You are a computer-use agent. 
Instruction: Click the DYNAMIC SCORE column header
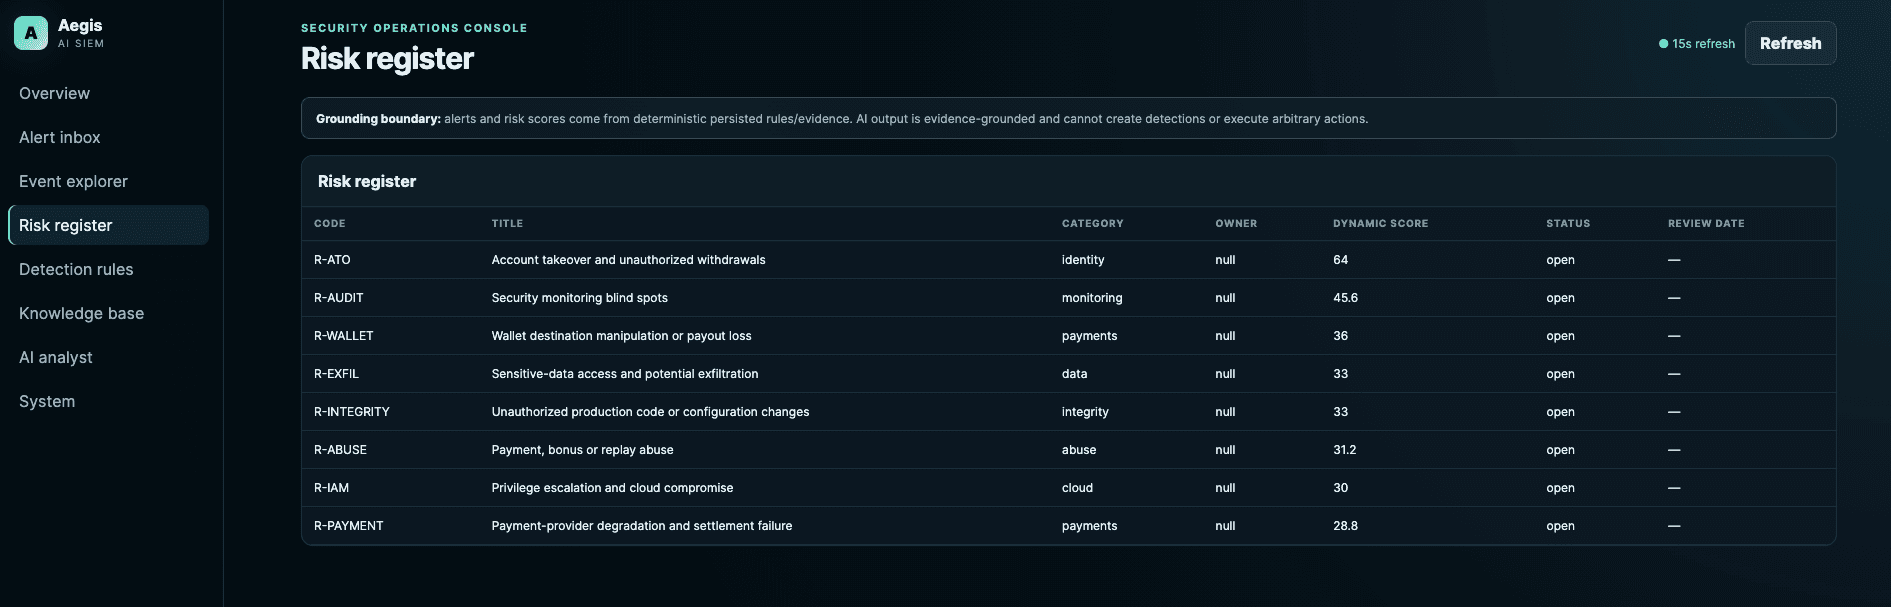1380,224
